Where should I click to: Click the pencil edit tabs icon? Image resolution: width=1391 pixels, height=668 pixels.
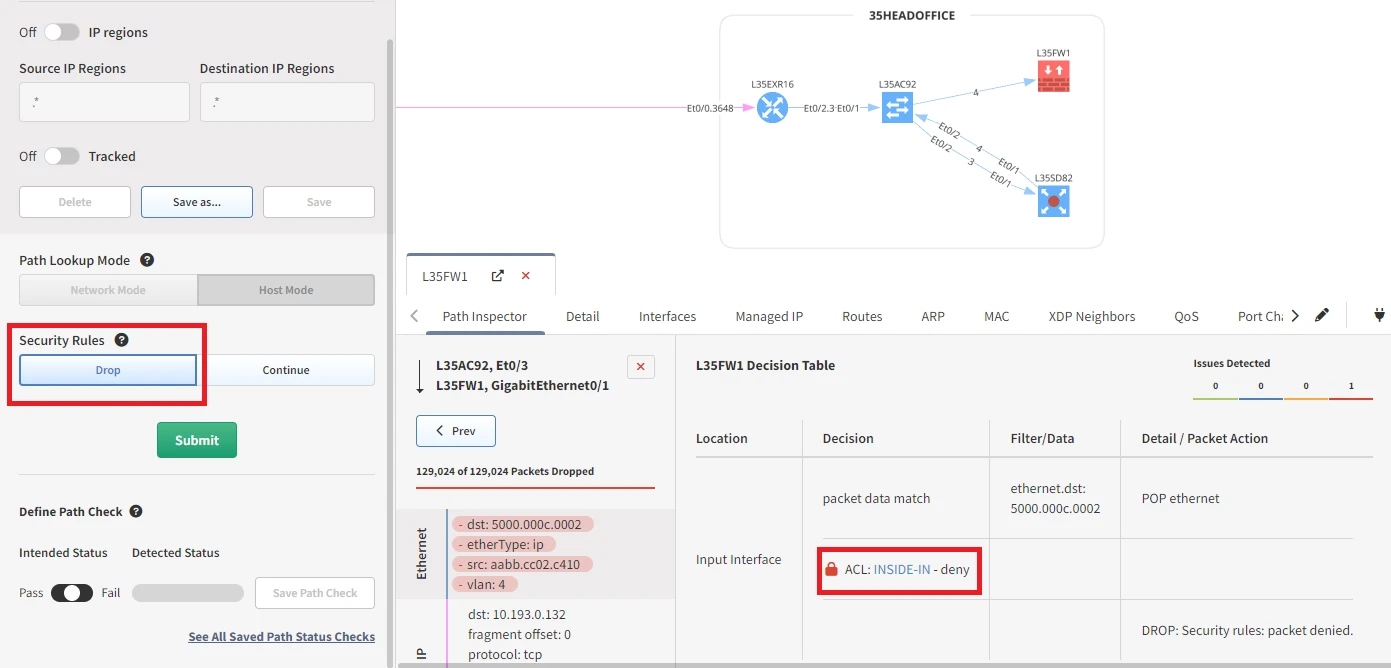click(1322, 316)
